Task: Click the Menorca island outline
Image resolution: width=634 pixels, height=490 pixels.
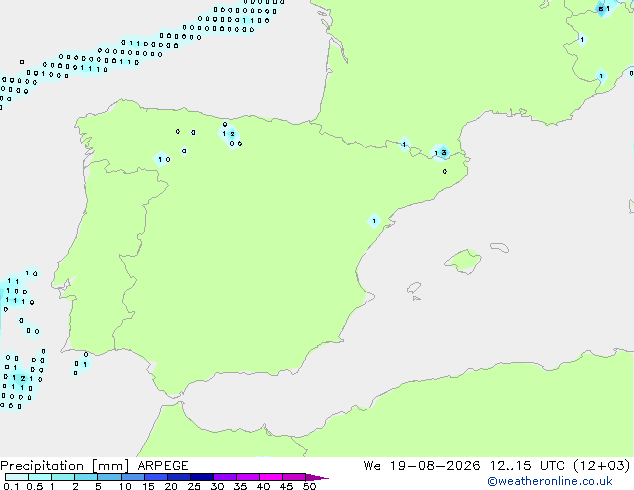Action: click(499, 247)
